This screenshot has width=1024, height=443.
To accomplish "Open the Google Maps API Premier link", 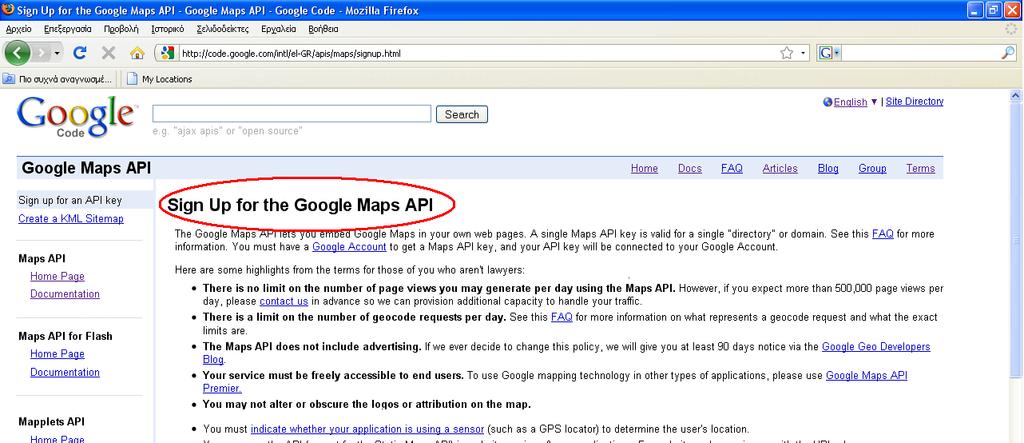I will point(867,376).
